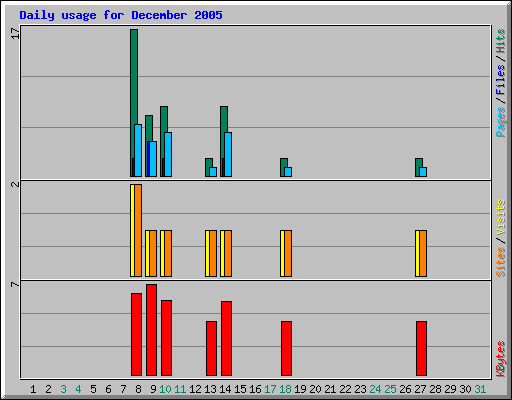Click the cyan Pages legend label

tap(500, 122)
